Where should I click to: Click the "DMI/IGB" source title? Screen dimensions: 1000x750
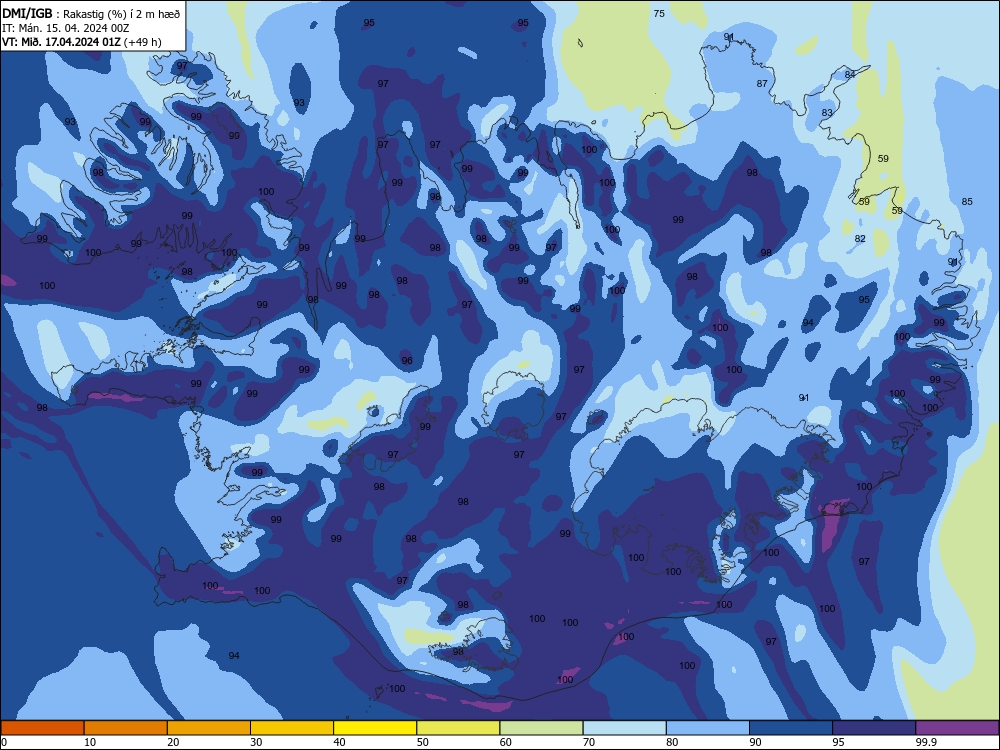pyautogui.click(x=27, y=13)
